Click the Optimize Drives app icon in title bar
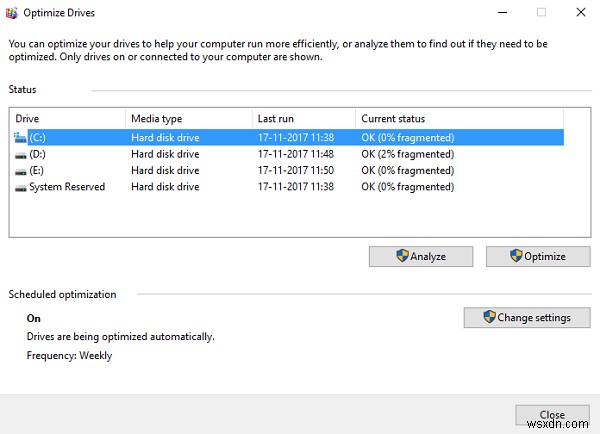This screenshot has height=434, width=600. pyautogui.click(x=11, y=13)
